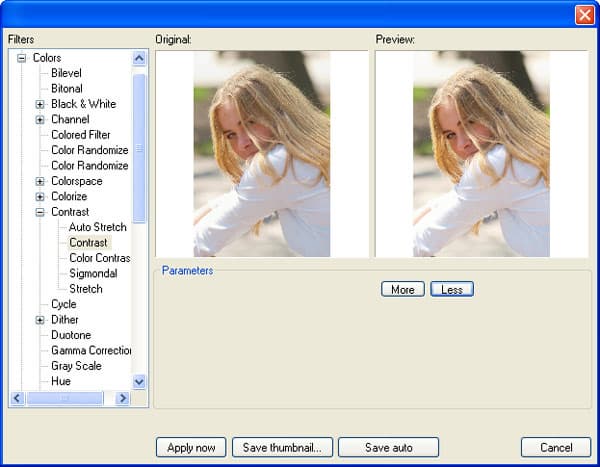Screen dimensions: 600x467
Task: Click the Dither label
Action: pyautogui.click(x=64, y=320)
